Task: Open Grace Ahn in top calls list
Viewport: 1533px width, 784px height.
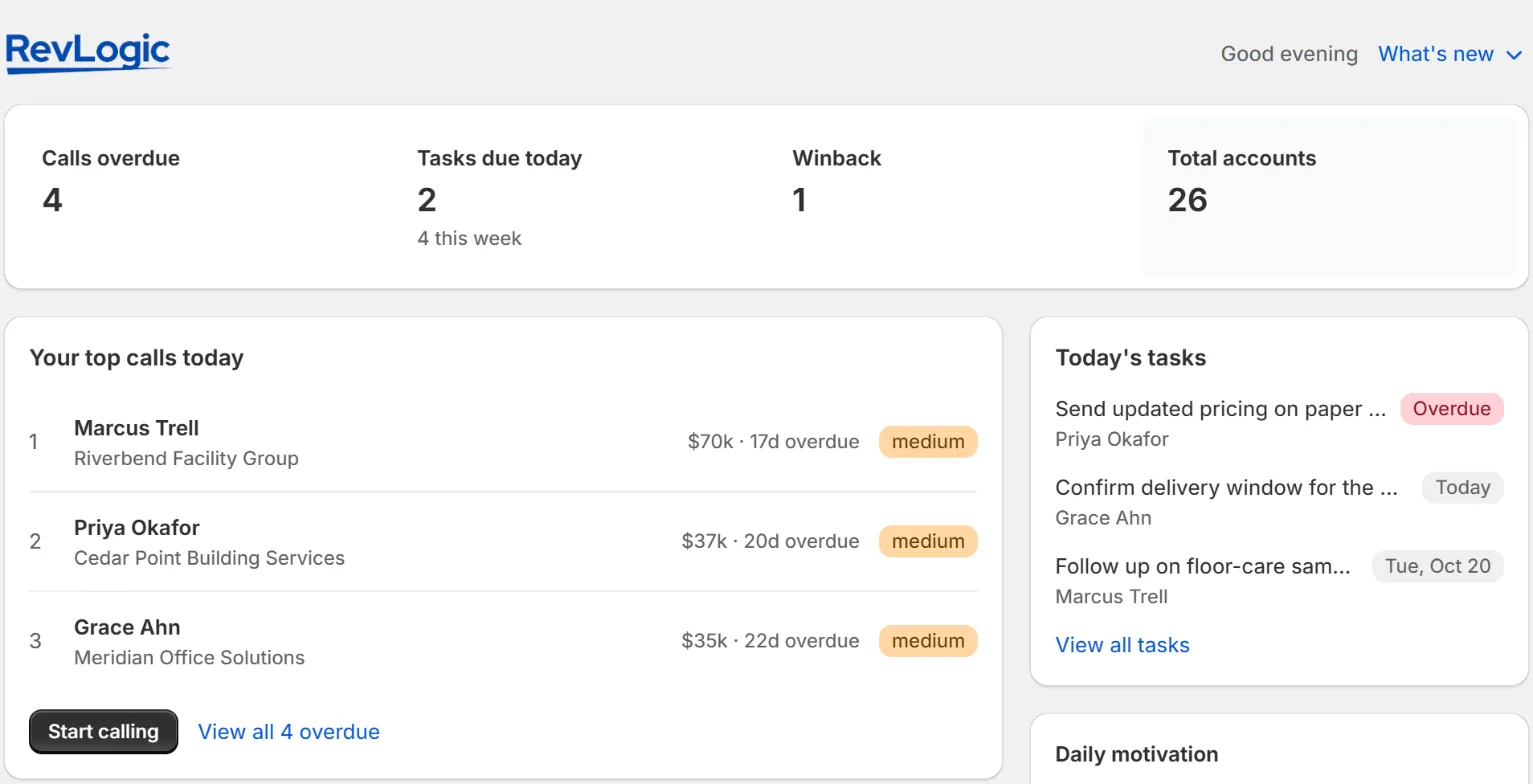Action: tap(127, 628)
